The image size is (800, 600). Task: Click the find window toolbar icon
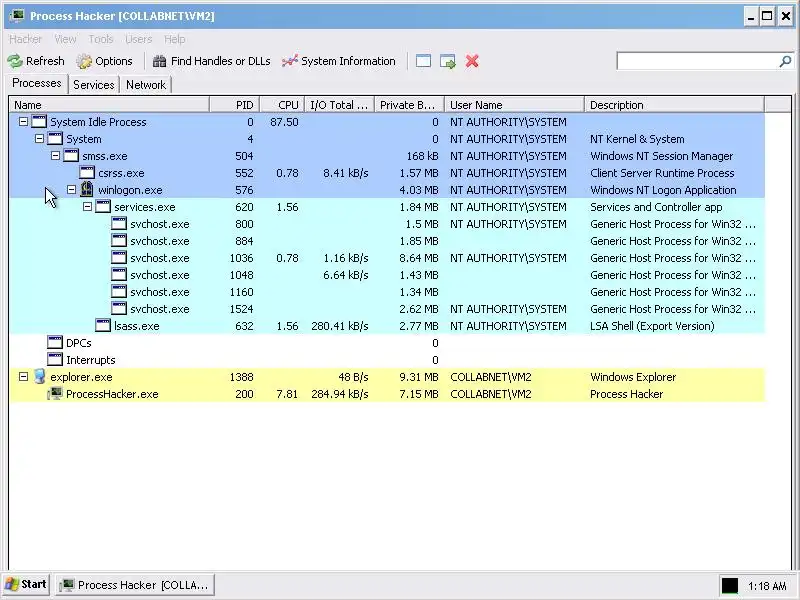423,61
